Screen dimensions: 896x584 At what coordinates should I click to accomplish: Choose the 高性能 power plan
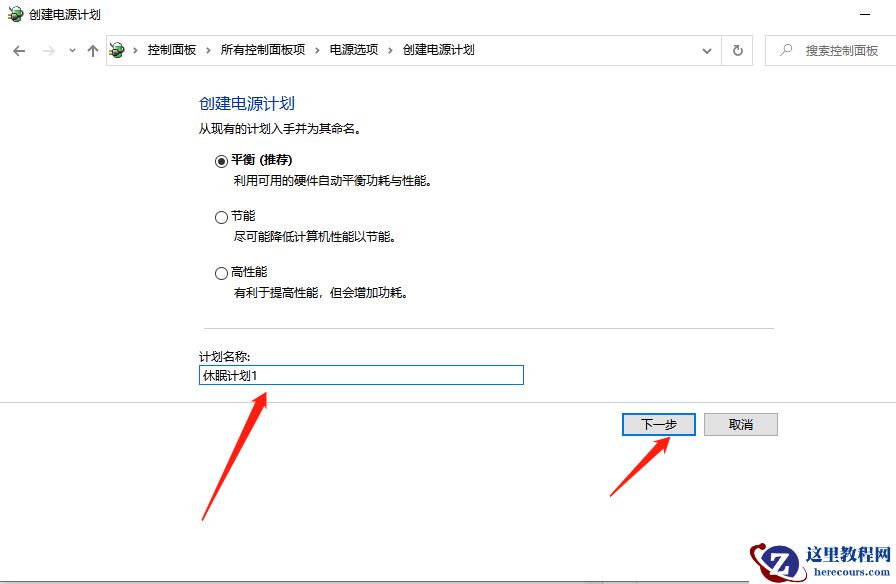point(221,272)
